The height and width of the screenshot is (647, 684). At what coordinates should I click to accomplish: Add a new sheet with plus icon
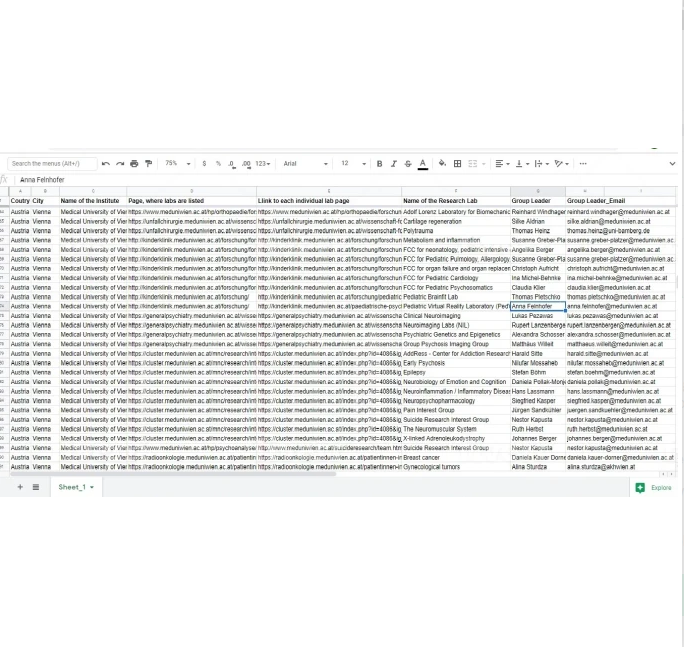coord(20,487)
